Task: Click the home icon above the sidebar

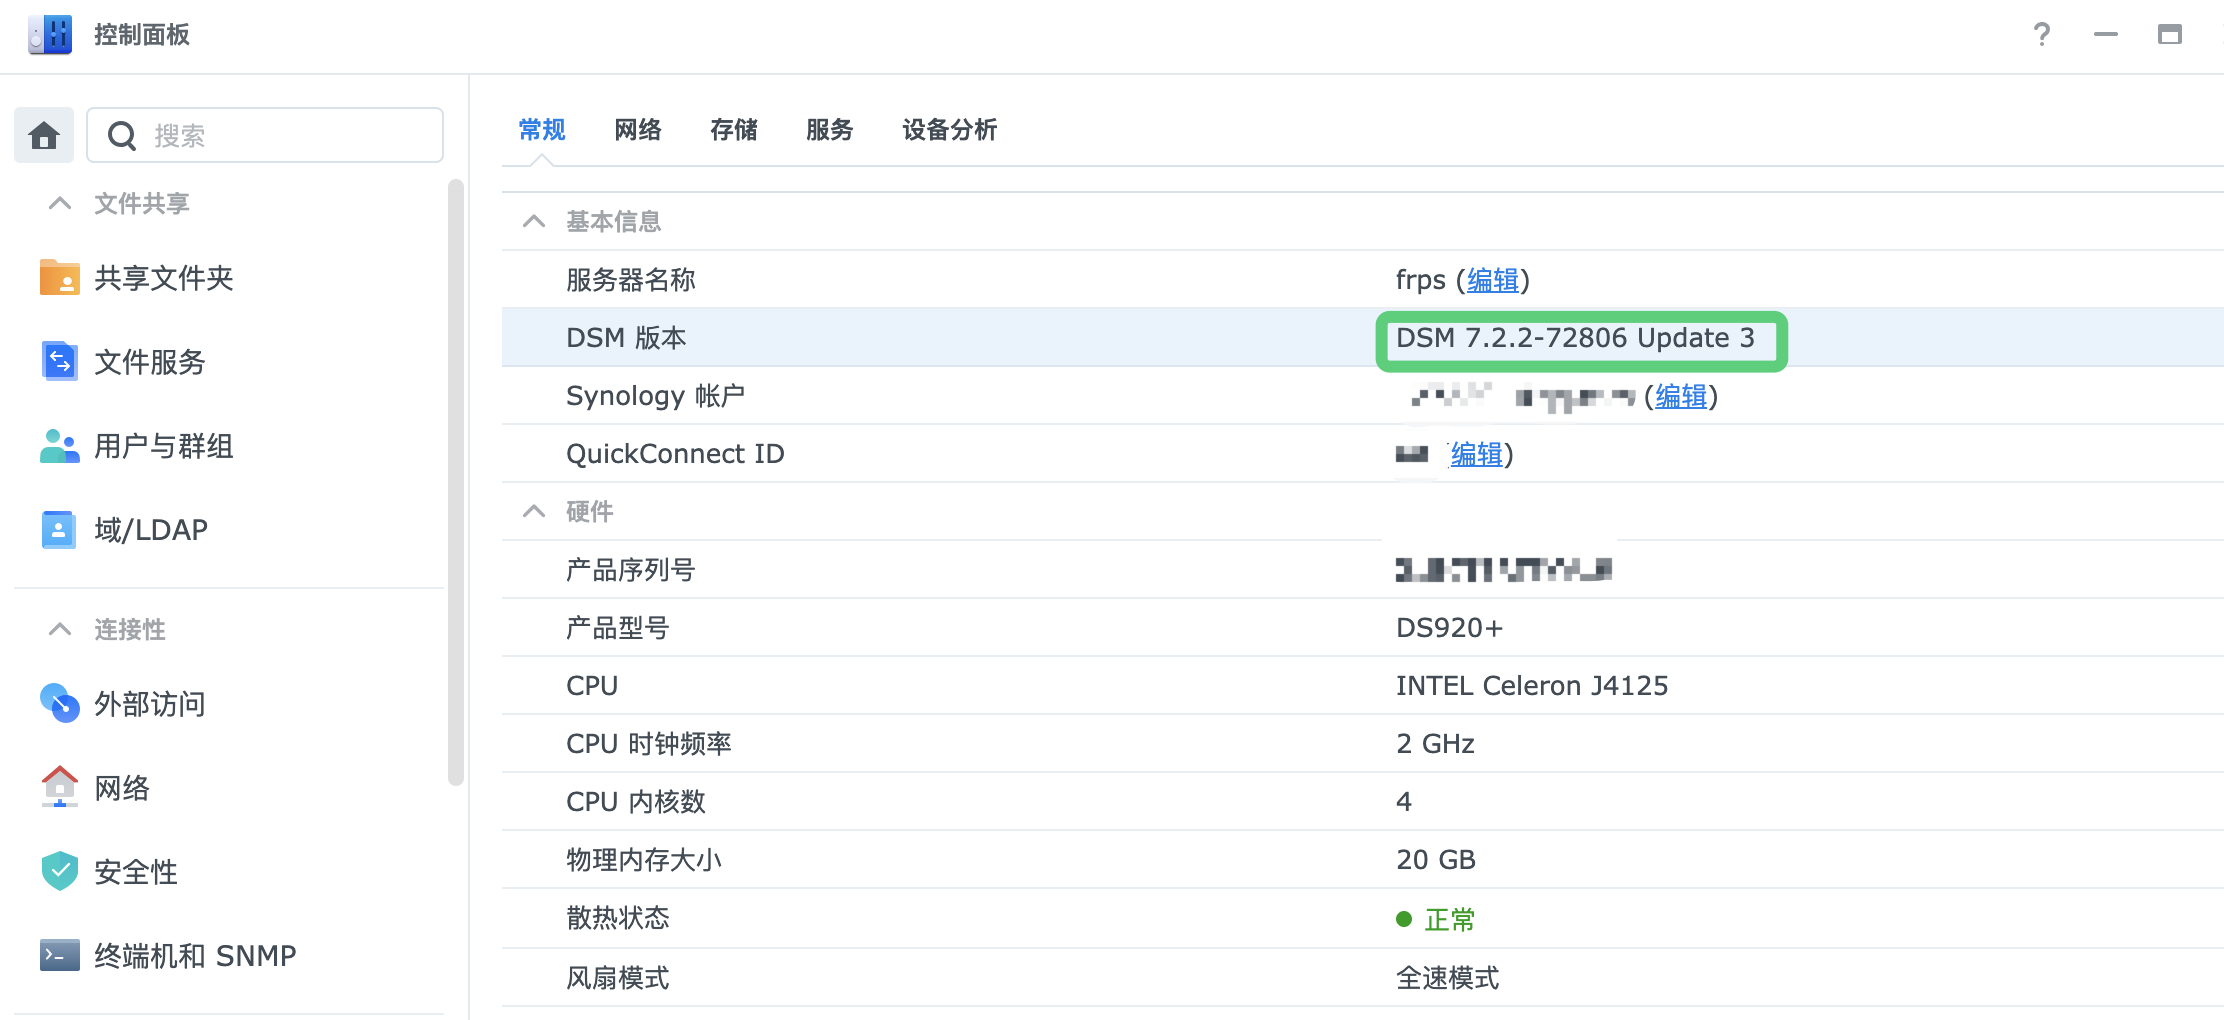Action: click(43, 135)
